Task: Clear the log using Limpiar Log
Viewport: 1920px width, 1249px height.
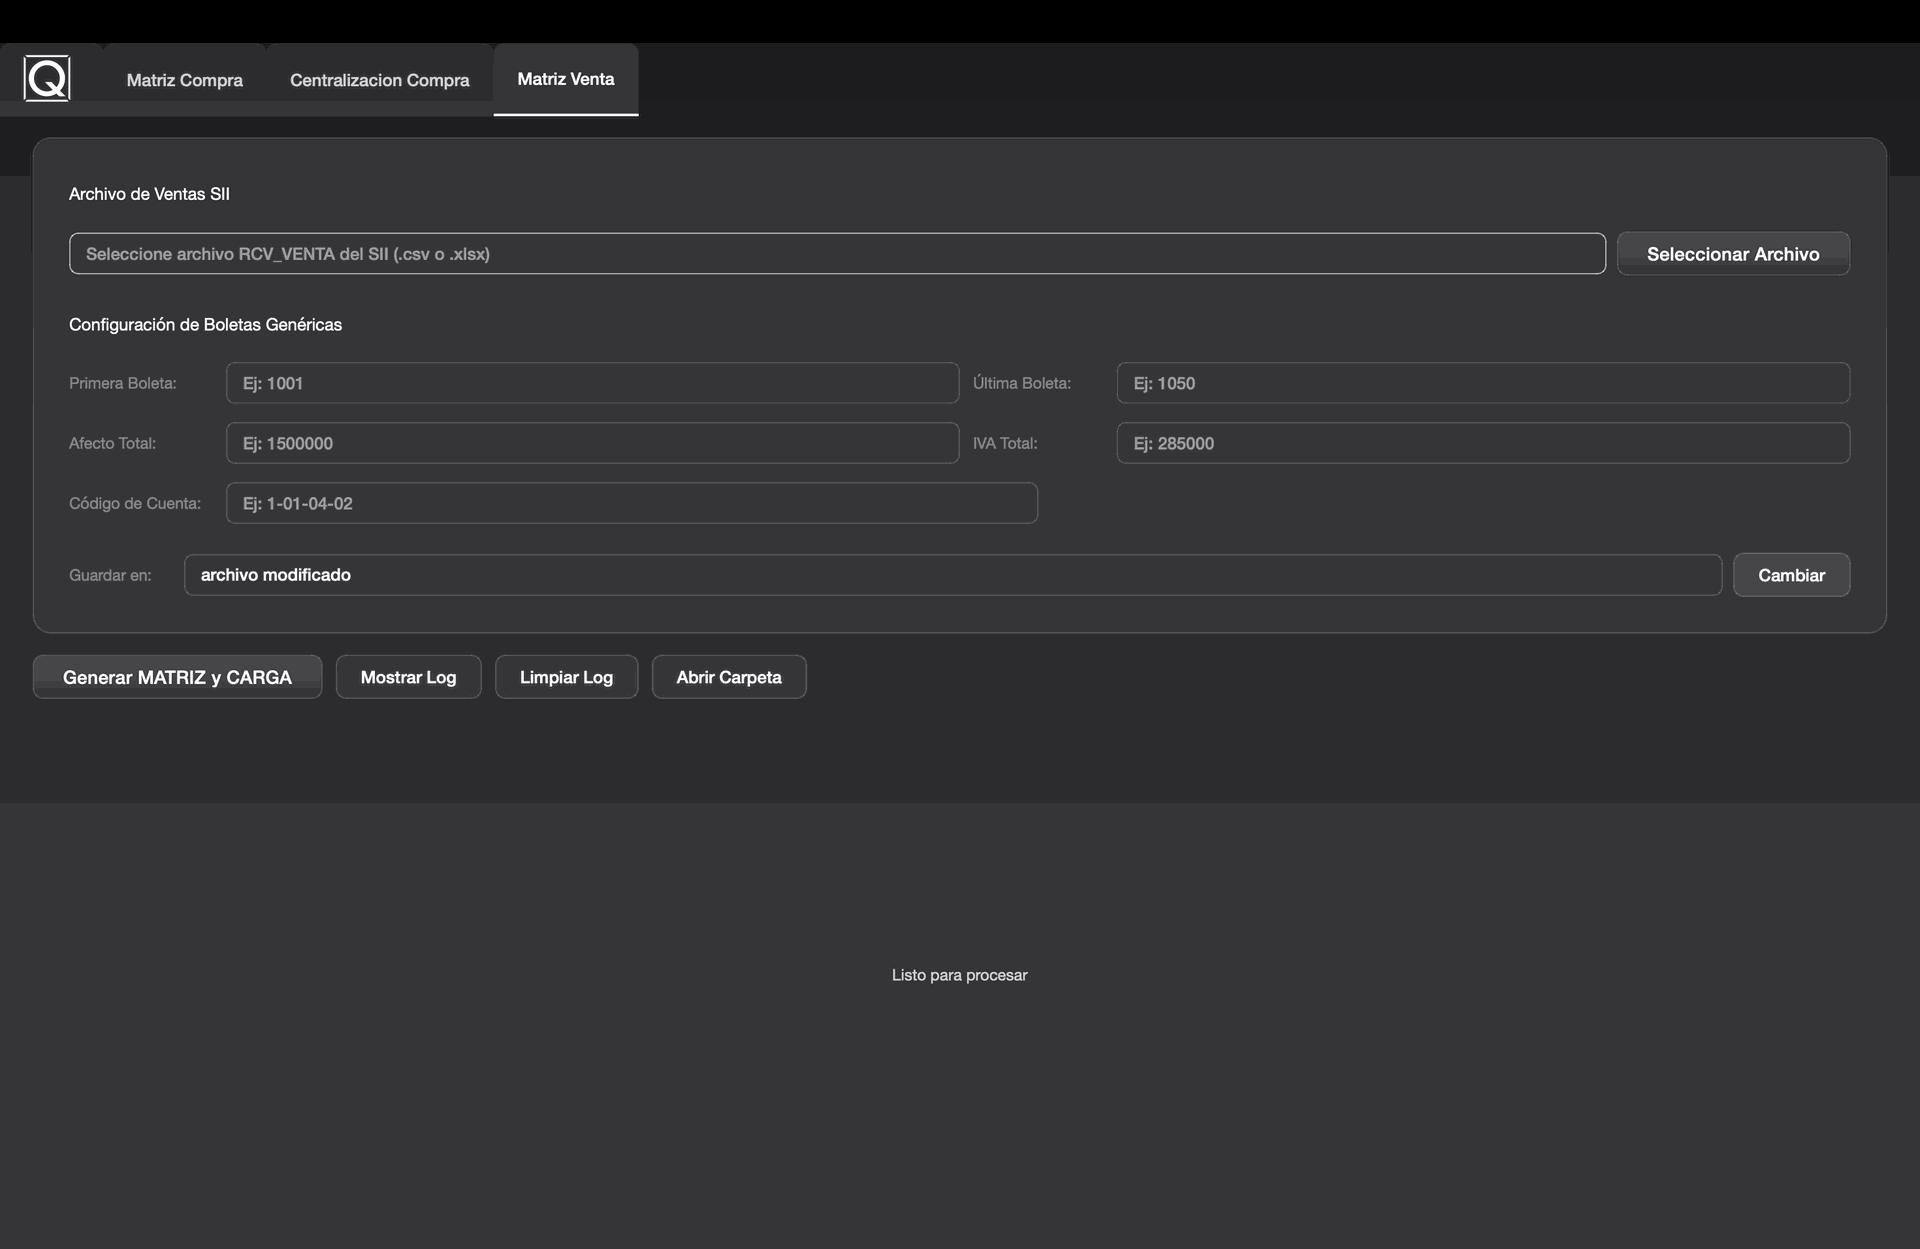Action: (566, 677)
